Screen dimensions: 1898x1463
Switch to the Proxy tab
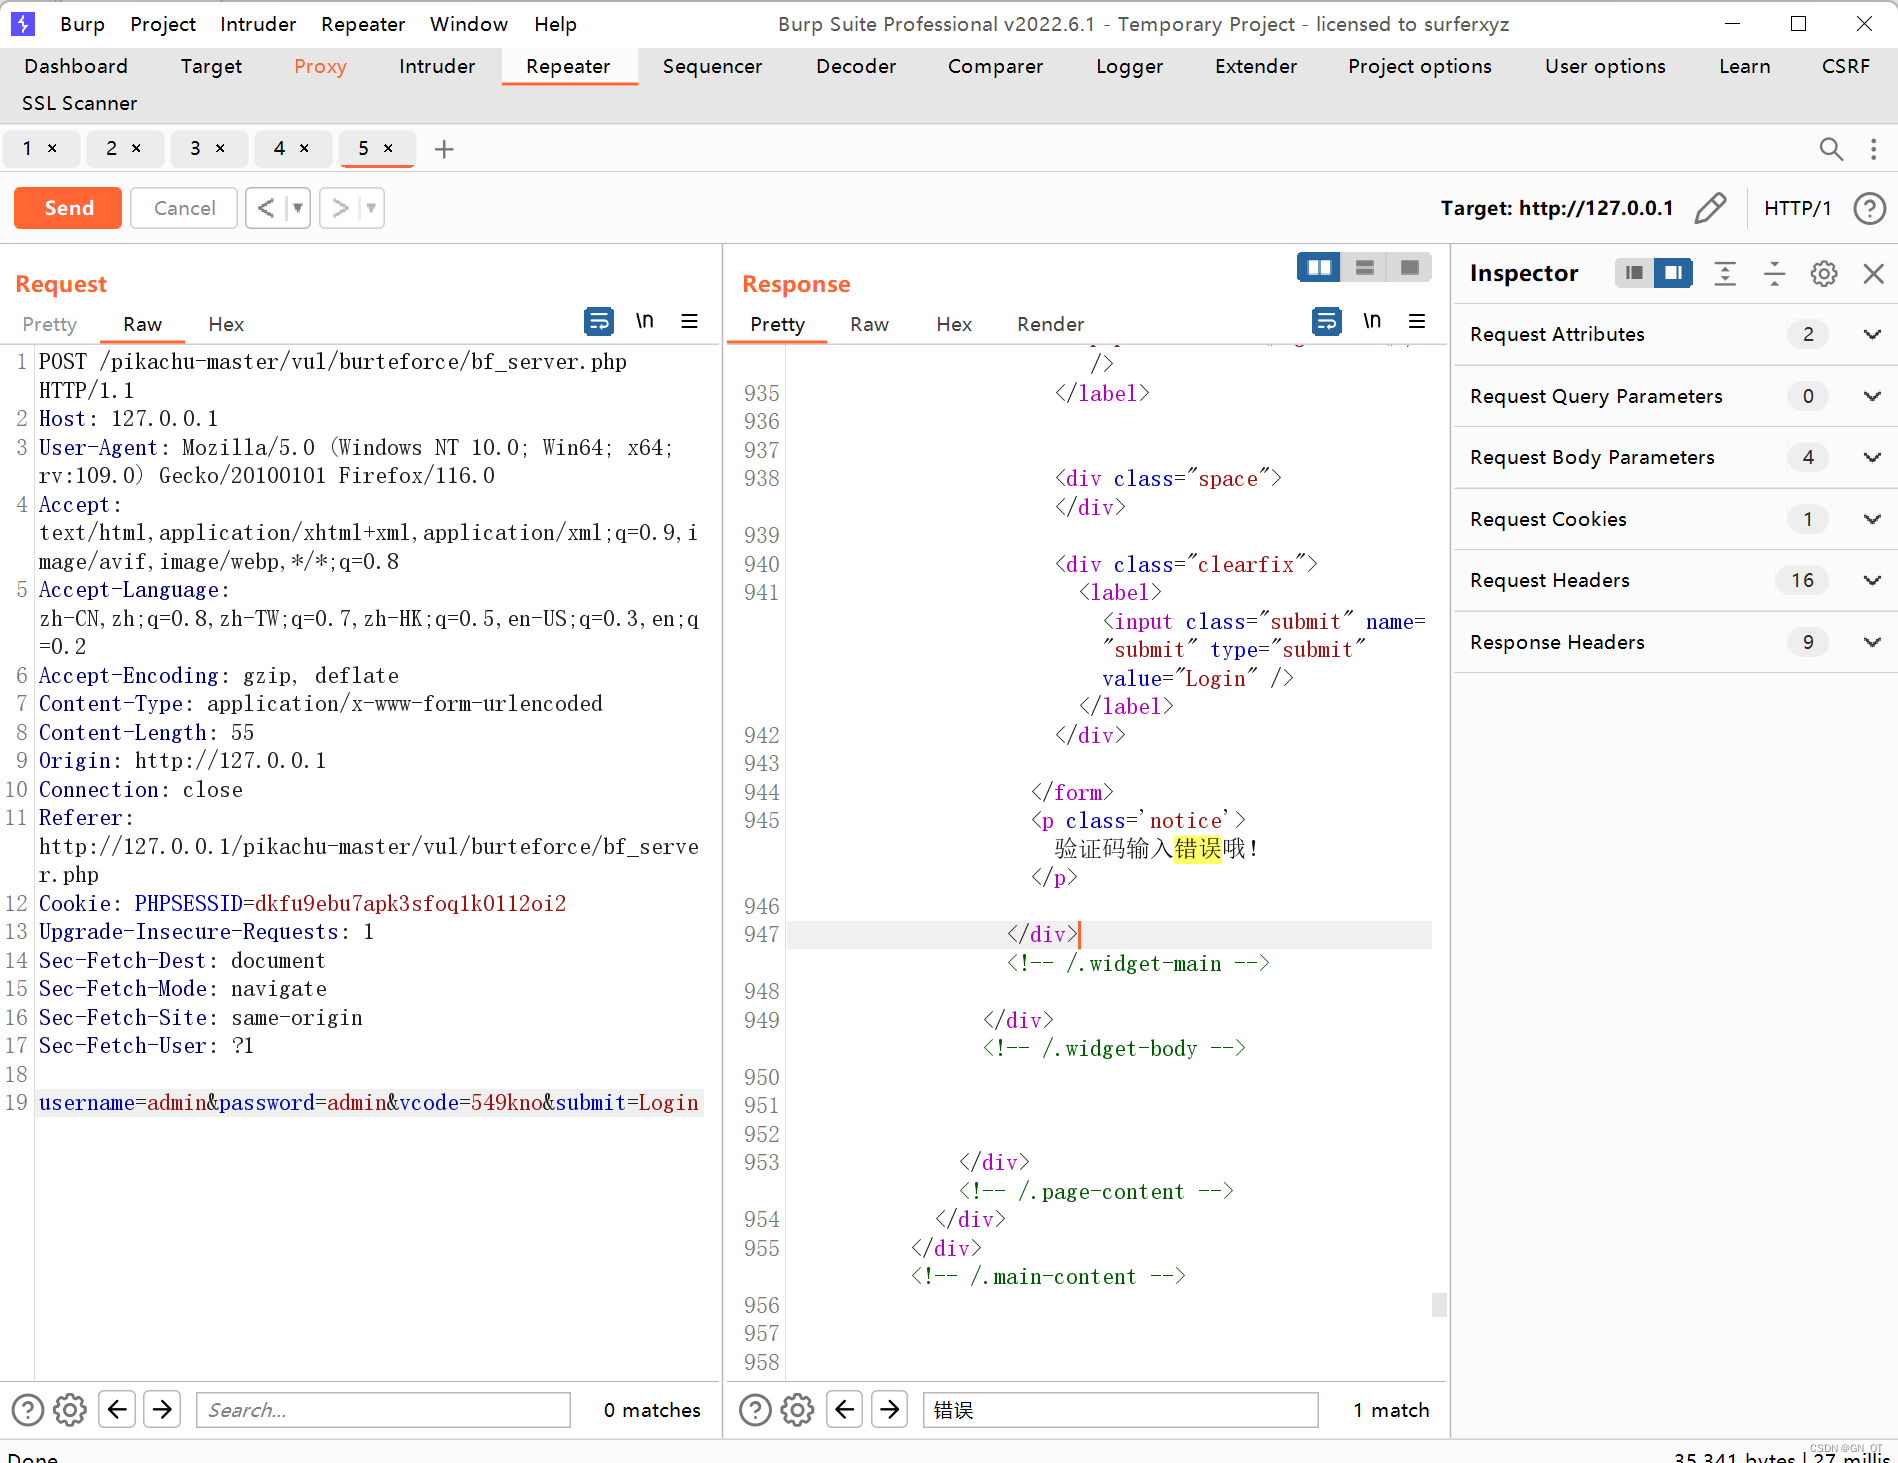[x=320, y=66]
